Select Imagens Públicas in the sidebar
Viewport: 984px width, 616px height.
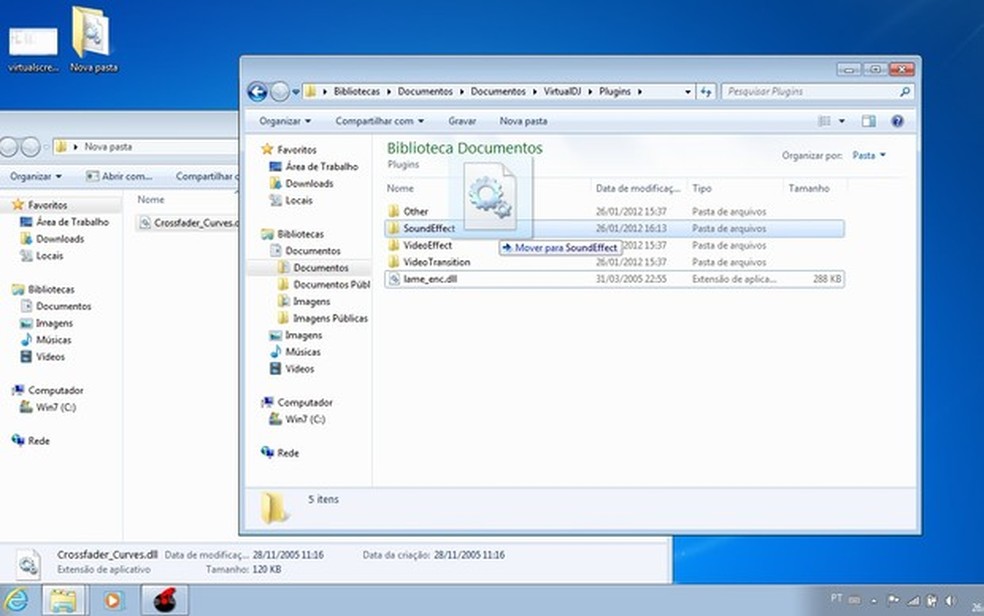pos(330,318)
